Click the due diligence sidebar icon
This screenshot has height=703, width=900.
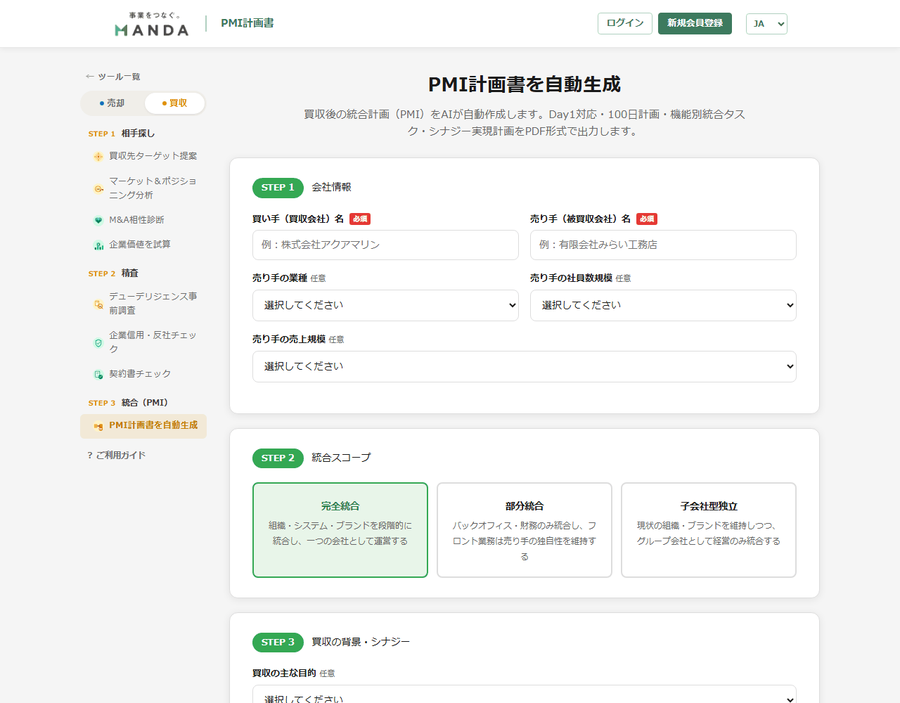pos(98,304)
